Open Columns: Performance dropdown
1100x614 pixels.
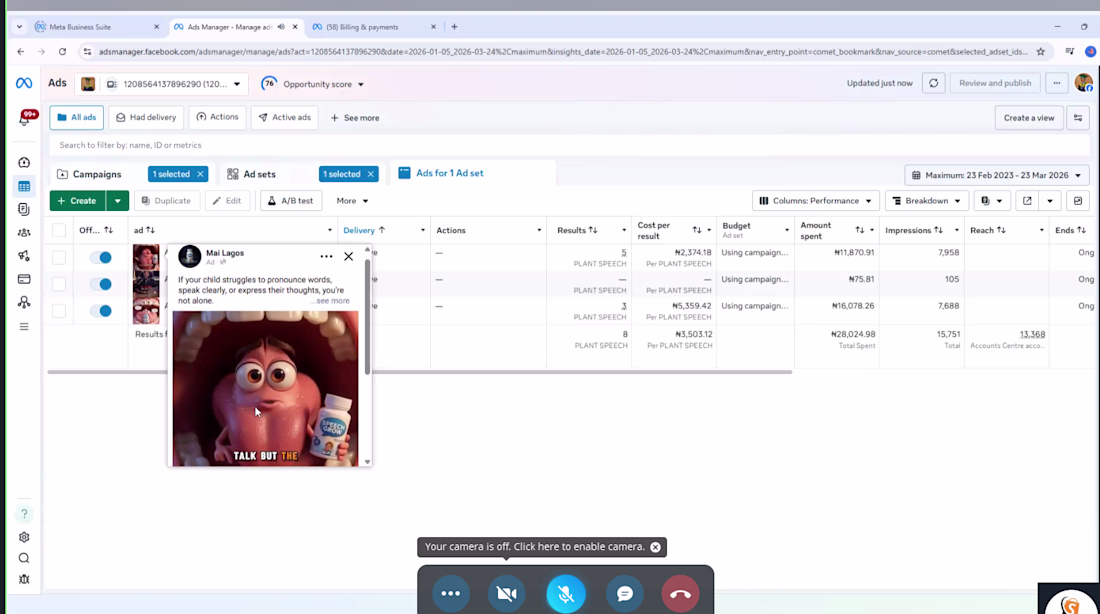pos(815,201)
